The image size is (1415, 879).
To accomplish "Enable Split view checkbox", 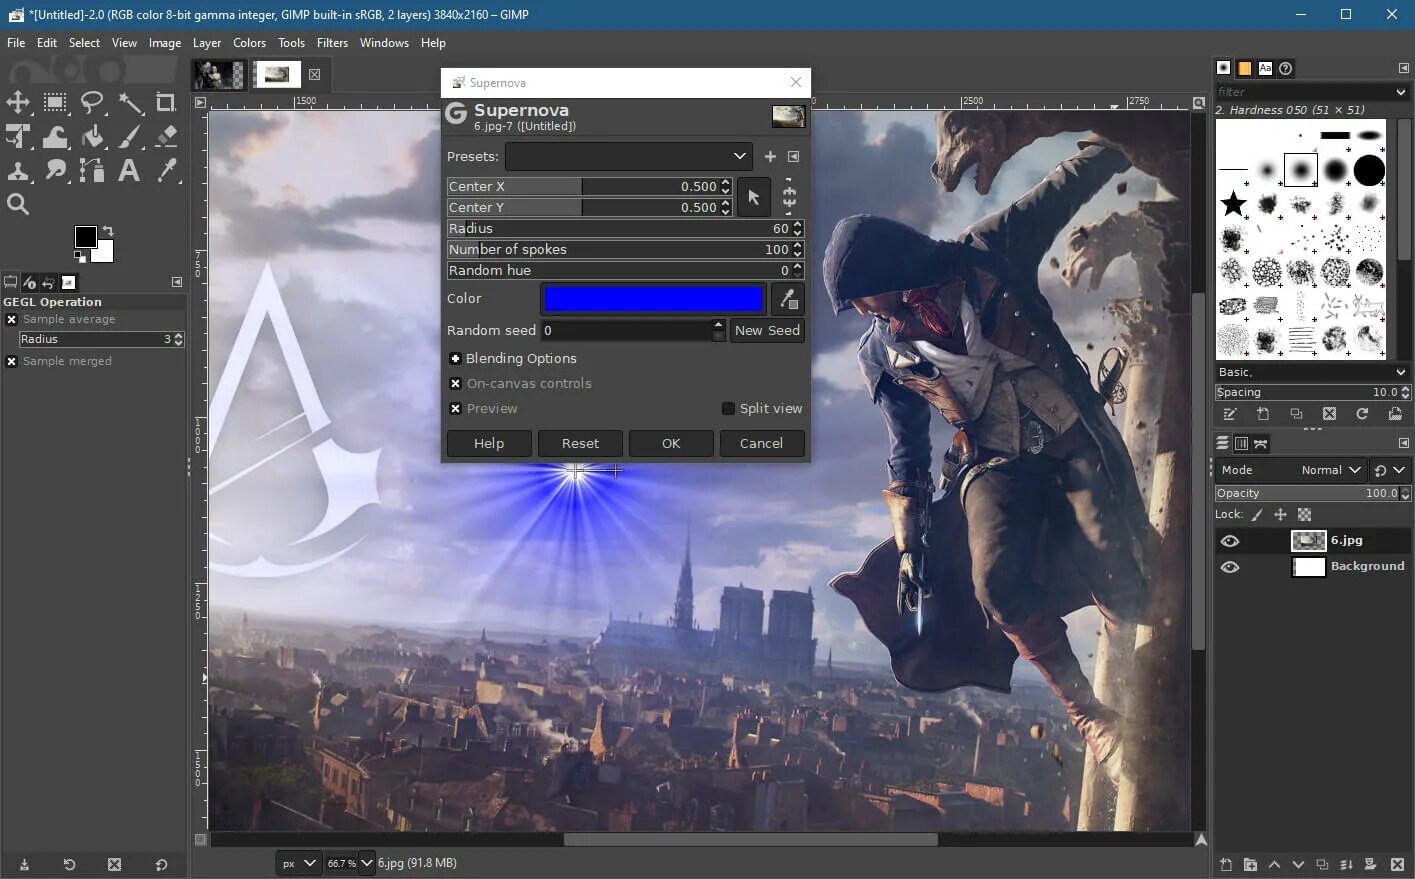I will (728, 409).
